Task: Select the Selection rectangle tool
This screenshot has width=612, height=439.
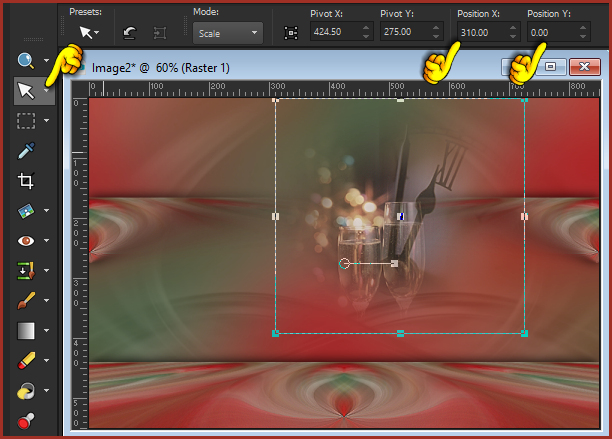Action: 26,121
